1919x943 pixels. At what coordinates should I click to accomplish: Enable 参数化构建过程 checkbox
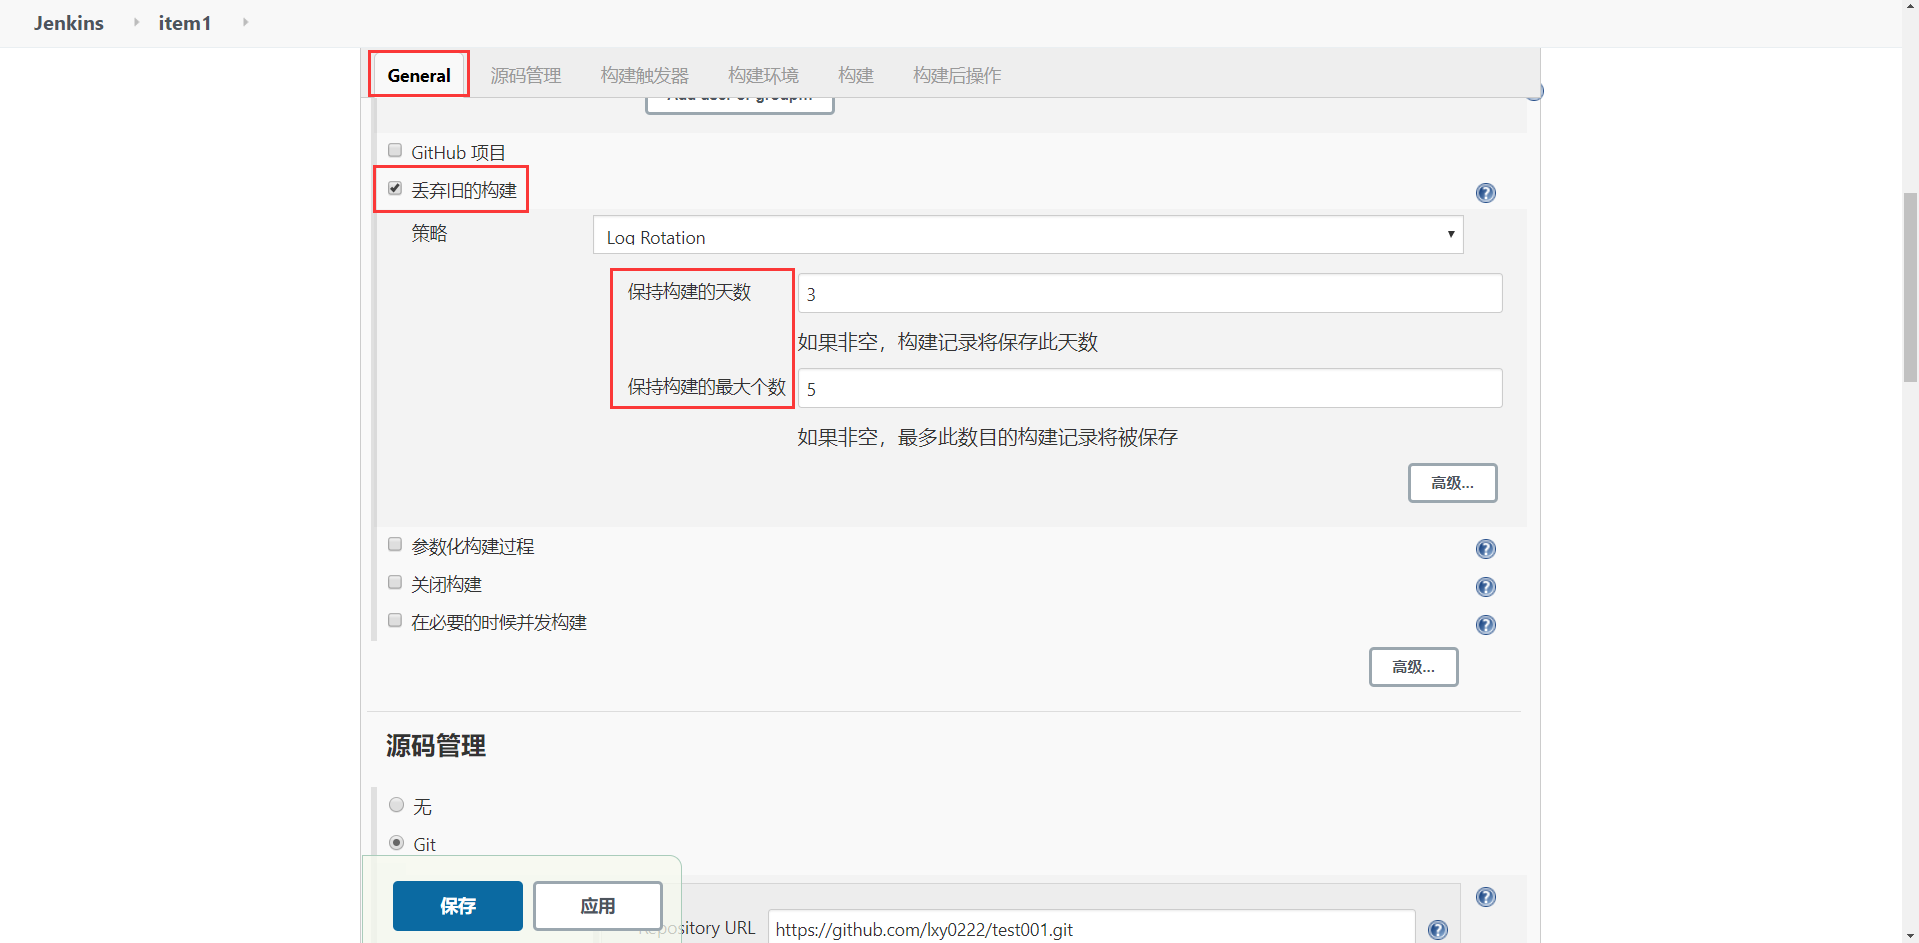pos(395,544)
